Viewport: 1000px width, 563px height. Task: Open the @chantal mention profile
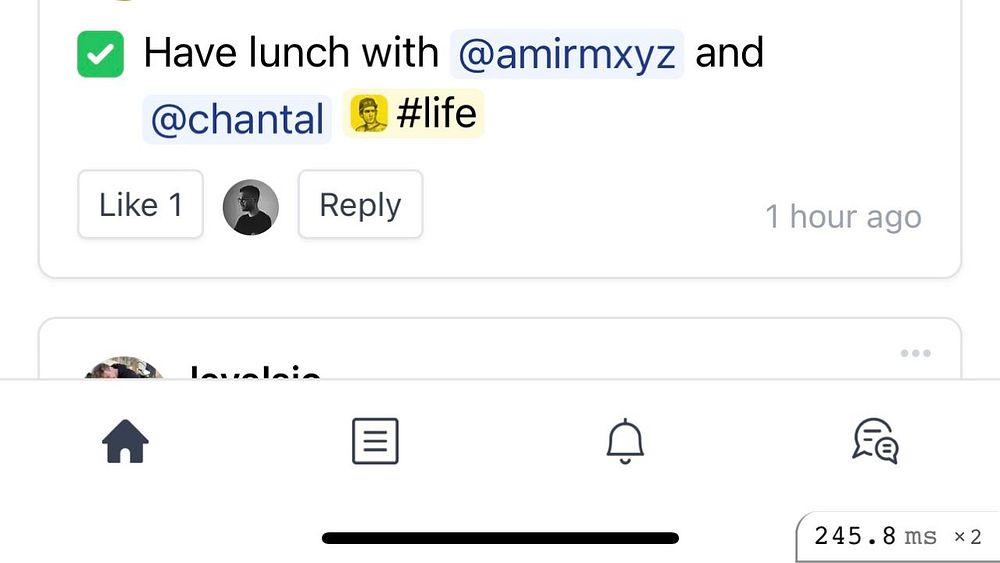(237, 119)
